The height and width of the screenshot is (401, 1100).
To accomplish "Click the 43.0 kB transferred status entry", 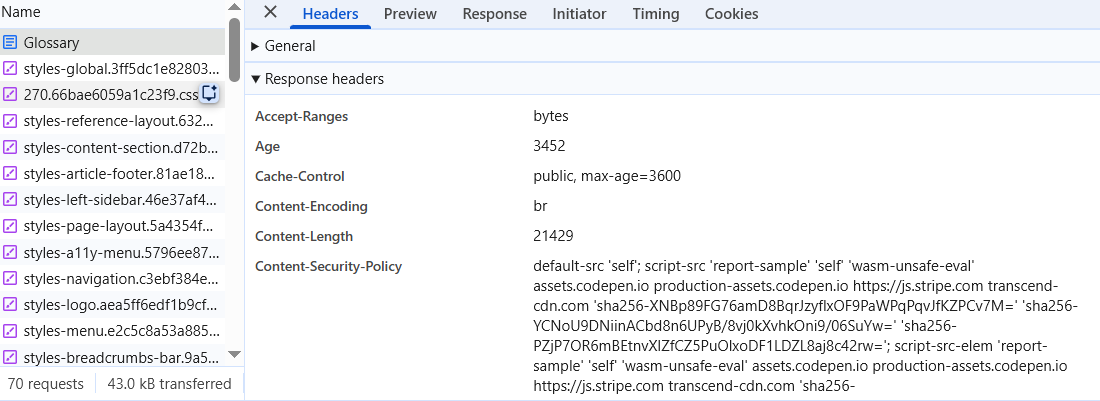I will coord(169,384).
